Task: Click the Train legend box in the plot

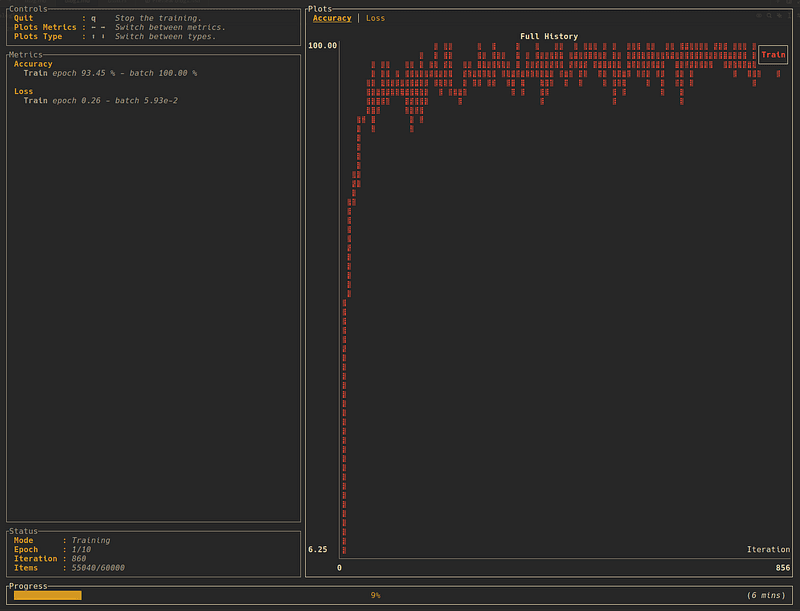Action: coord(773,55)
